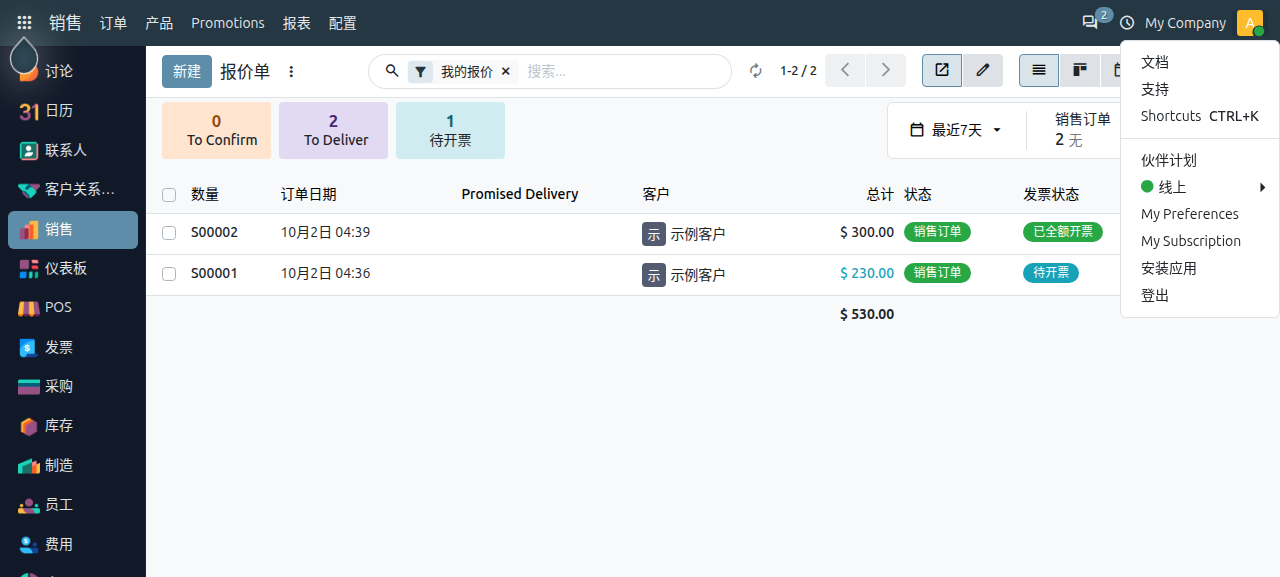Check the box for order S00002
1280x577 pixels.
(169, 233)
